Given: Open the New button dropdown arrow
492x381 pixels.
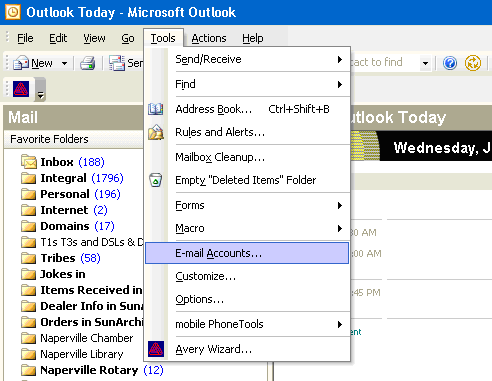Looking at the screenshot, I should 64,63.
